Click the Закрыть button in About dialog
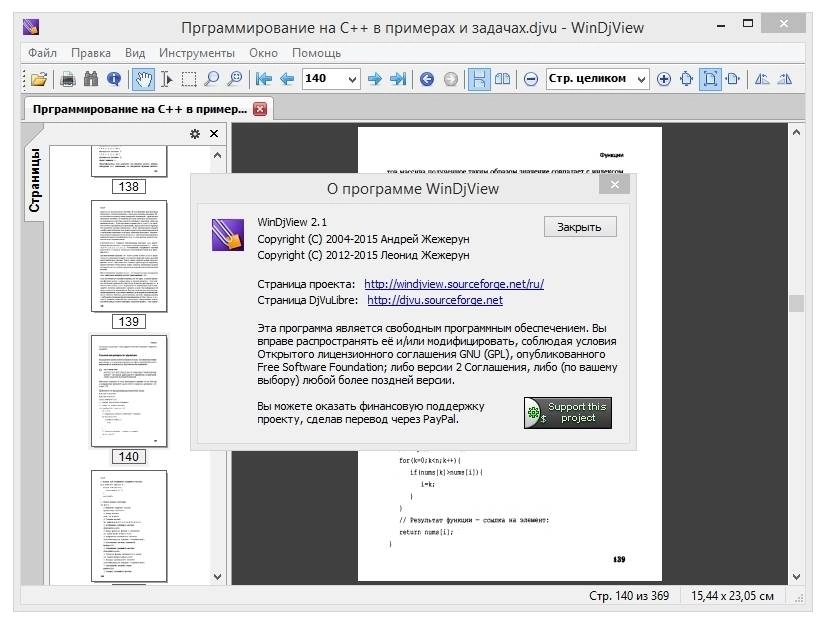The width and height of the screenshot is (830, 631). tap(580, 227)
